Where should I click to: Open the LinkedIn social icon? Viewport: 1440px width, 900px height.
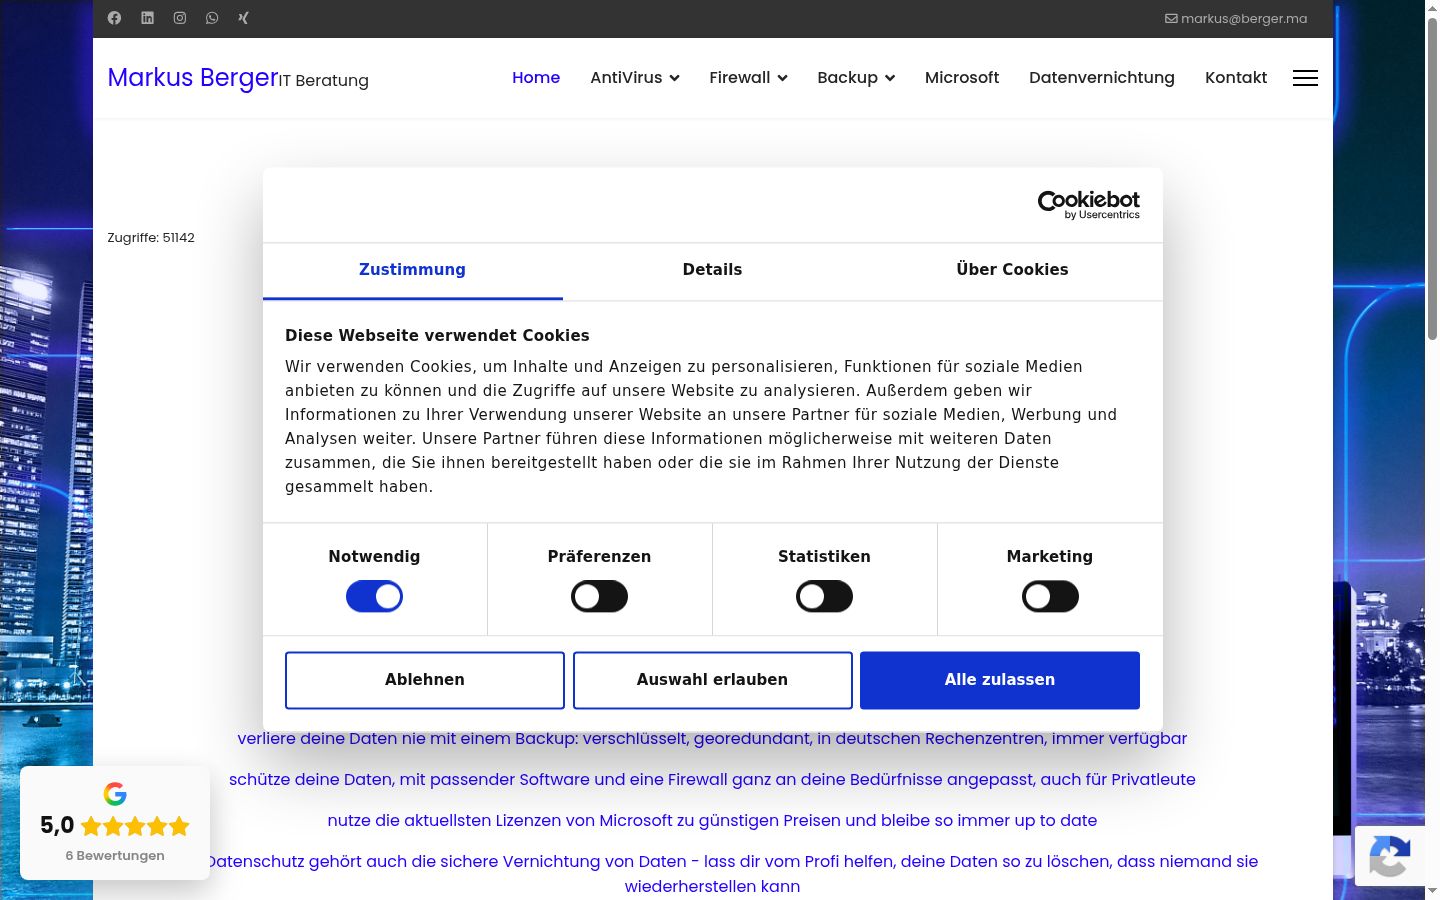point(147,18)
